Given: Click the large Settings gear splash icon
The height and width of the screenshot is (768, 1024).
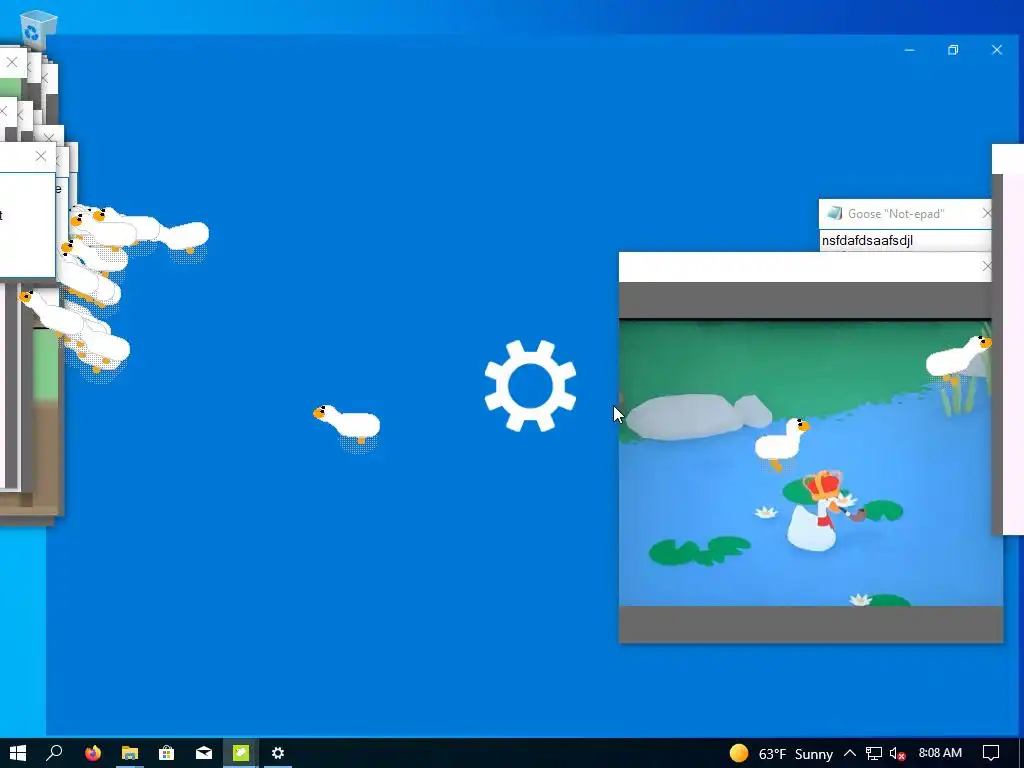Looking at the screenshot, I should click(530, 385).
